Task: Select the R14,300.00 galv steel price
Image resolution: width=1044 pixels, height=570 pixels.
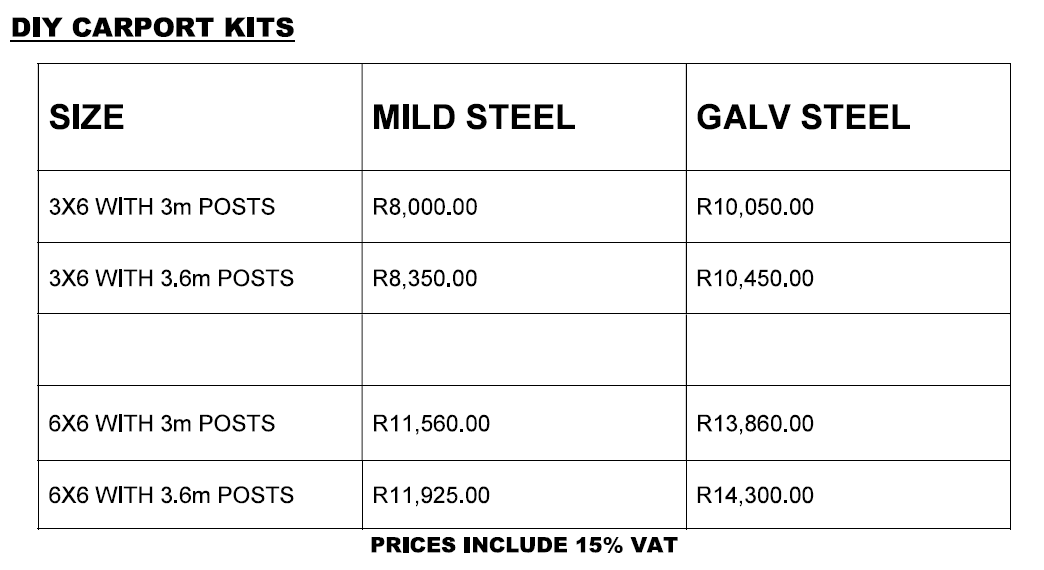Action: point(755,495)
